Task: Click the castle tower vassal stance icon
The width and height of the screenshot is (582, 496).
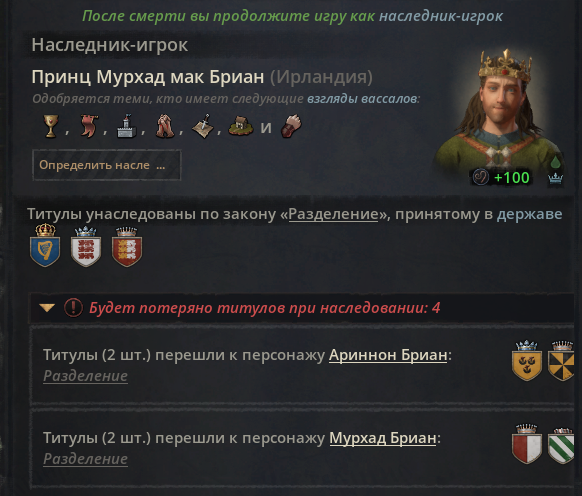Action: click(x=127, y=126)
